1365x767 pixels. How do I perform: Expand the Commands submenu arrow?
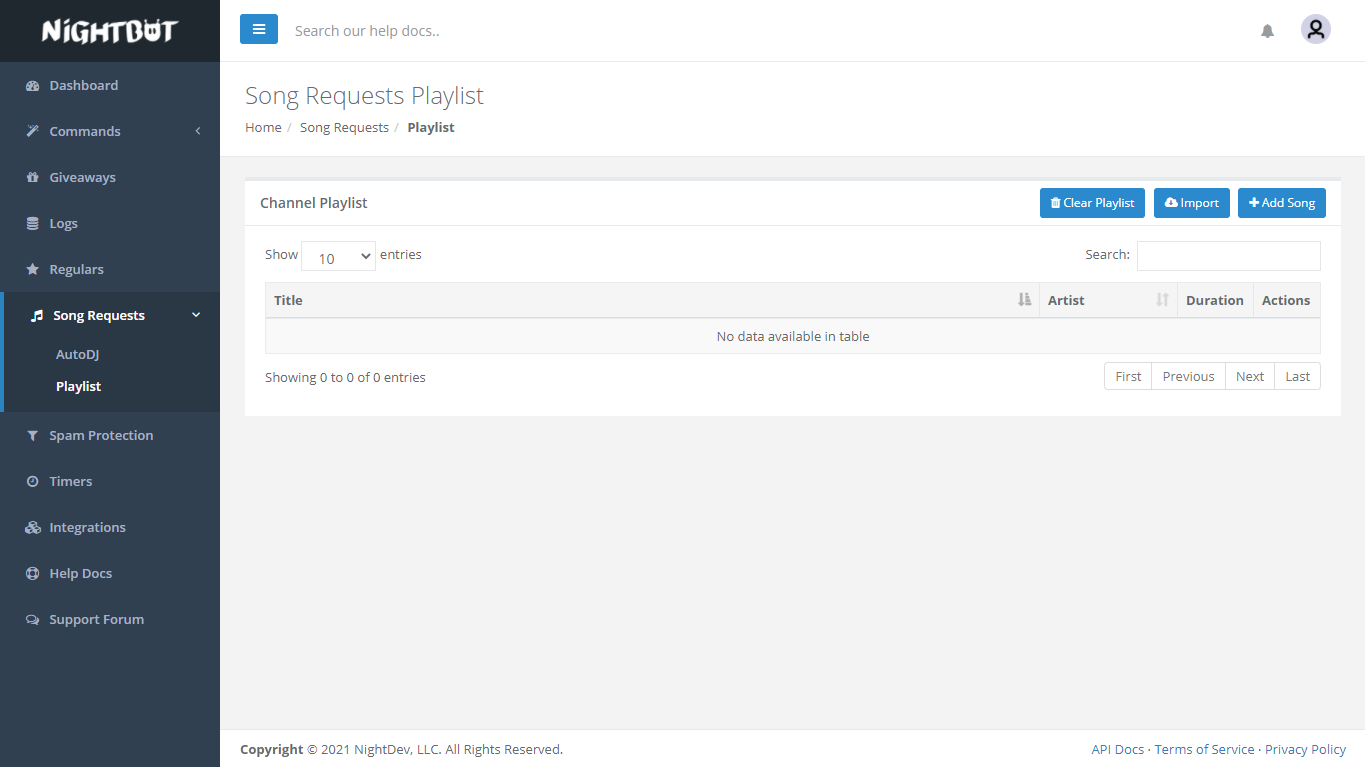[x=198, y=131]
